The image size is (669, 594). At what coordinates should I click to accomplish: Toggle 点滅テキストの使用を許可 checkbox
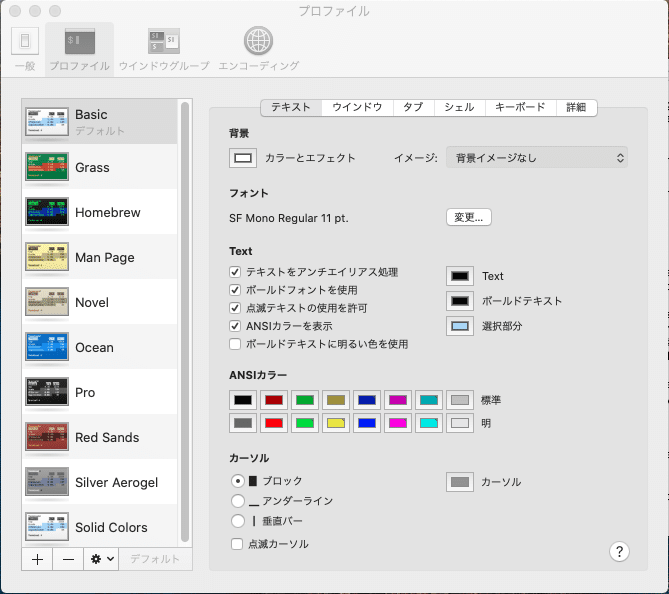[x=235, y=308]
